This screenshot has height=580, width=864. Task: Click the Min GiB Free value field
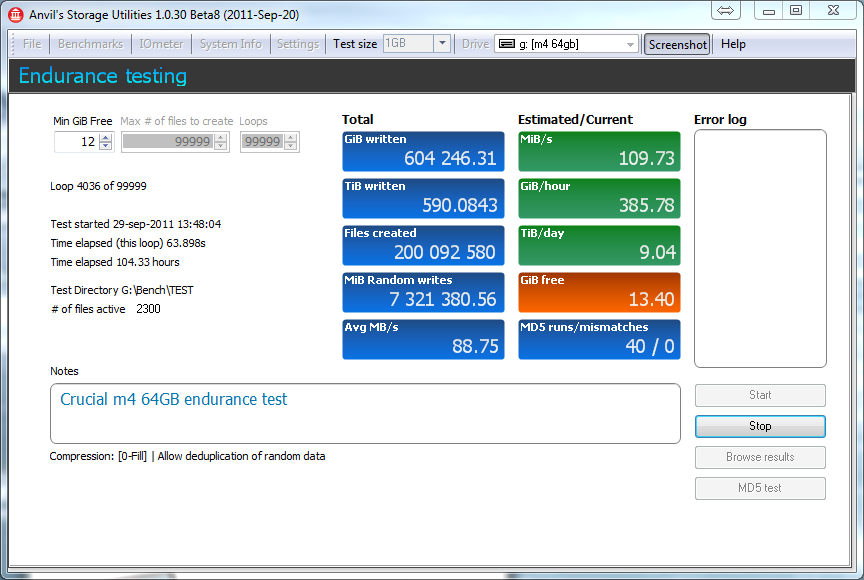(x=77, y=142)
